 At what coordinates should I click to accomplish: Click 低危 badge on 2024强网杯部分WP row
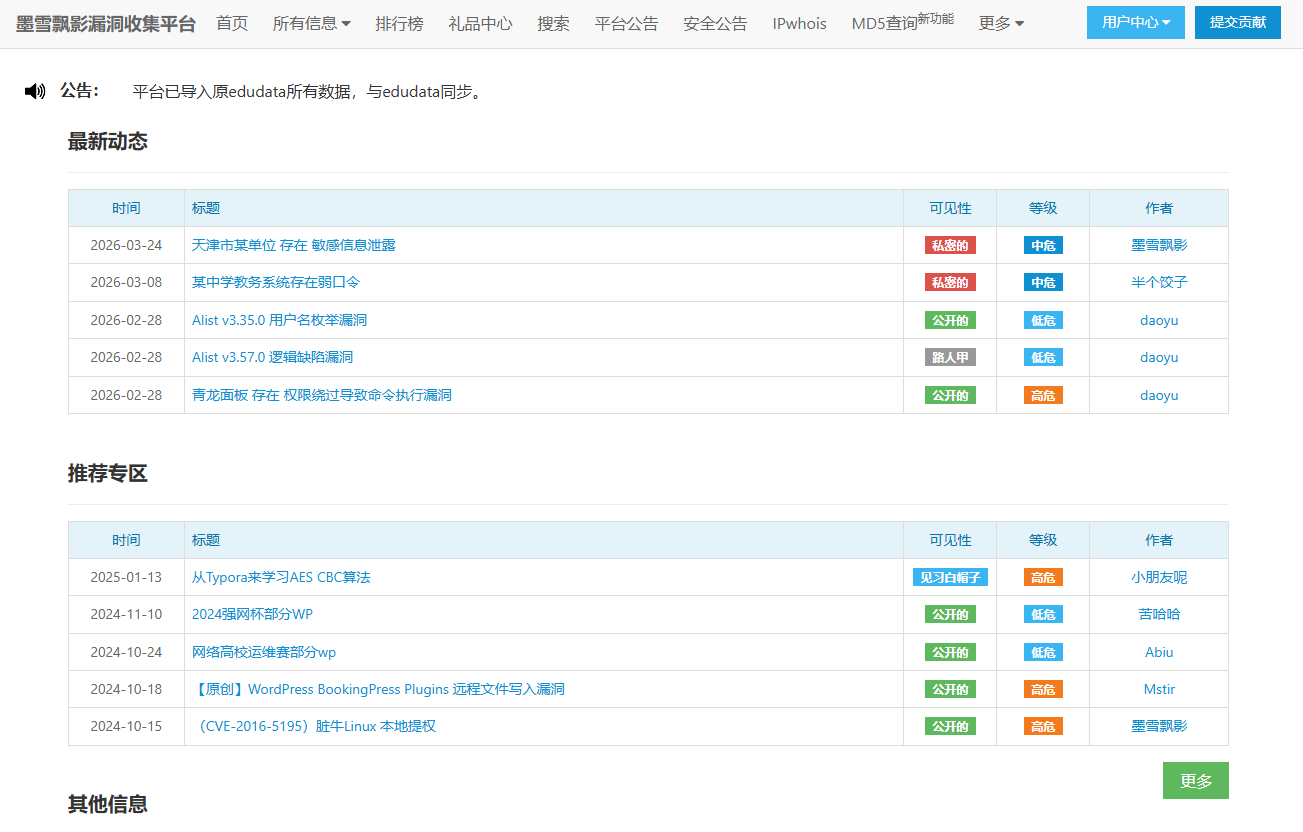(1043, 614)
